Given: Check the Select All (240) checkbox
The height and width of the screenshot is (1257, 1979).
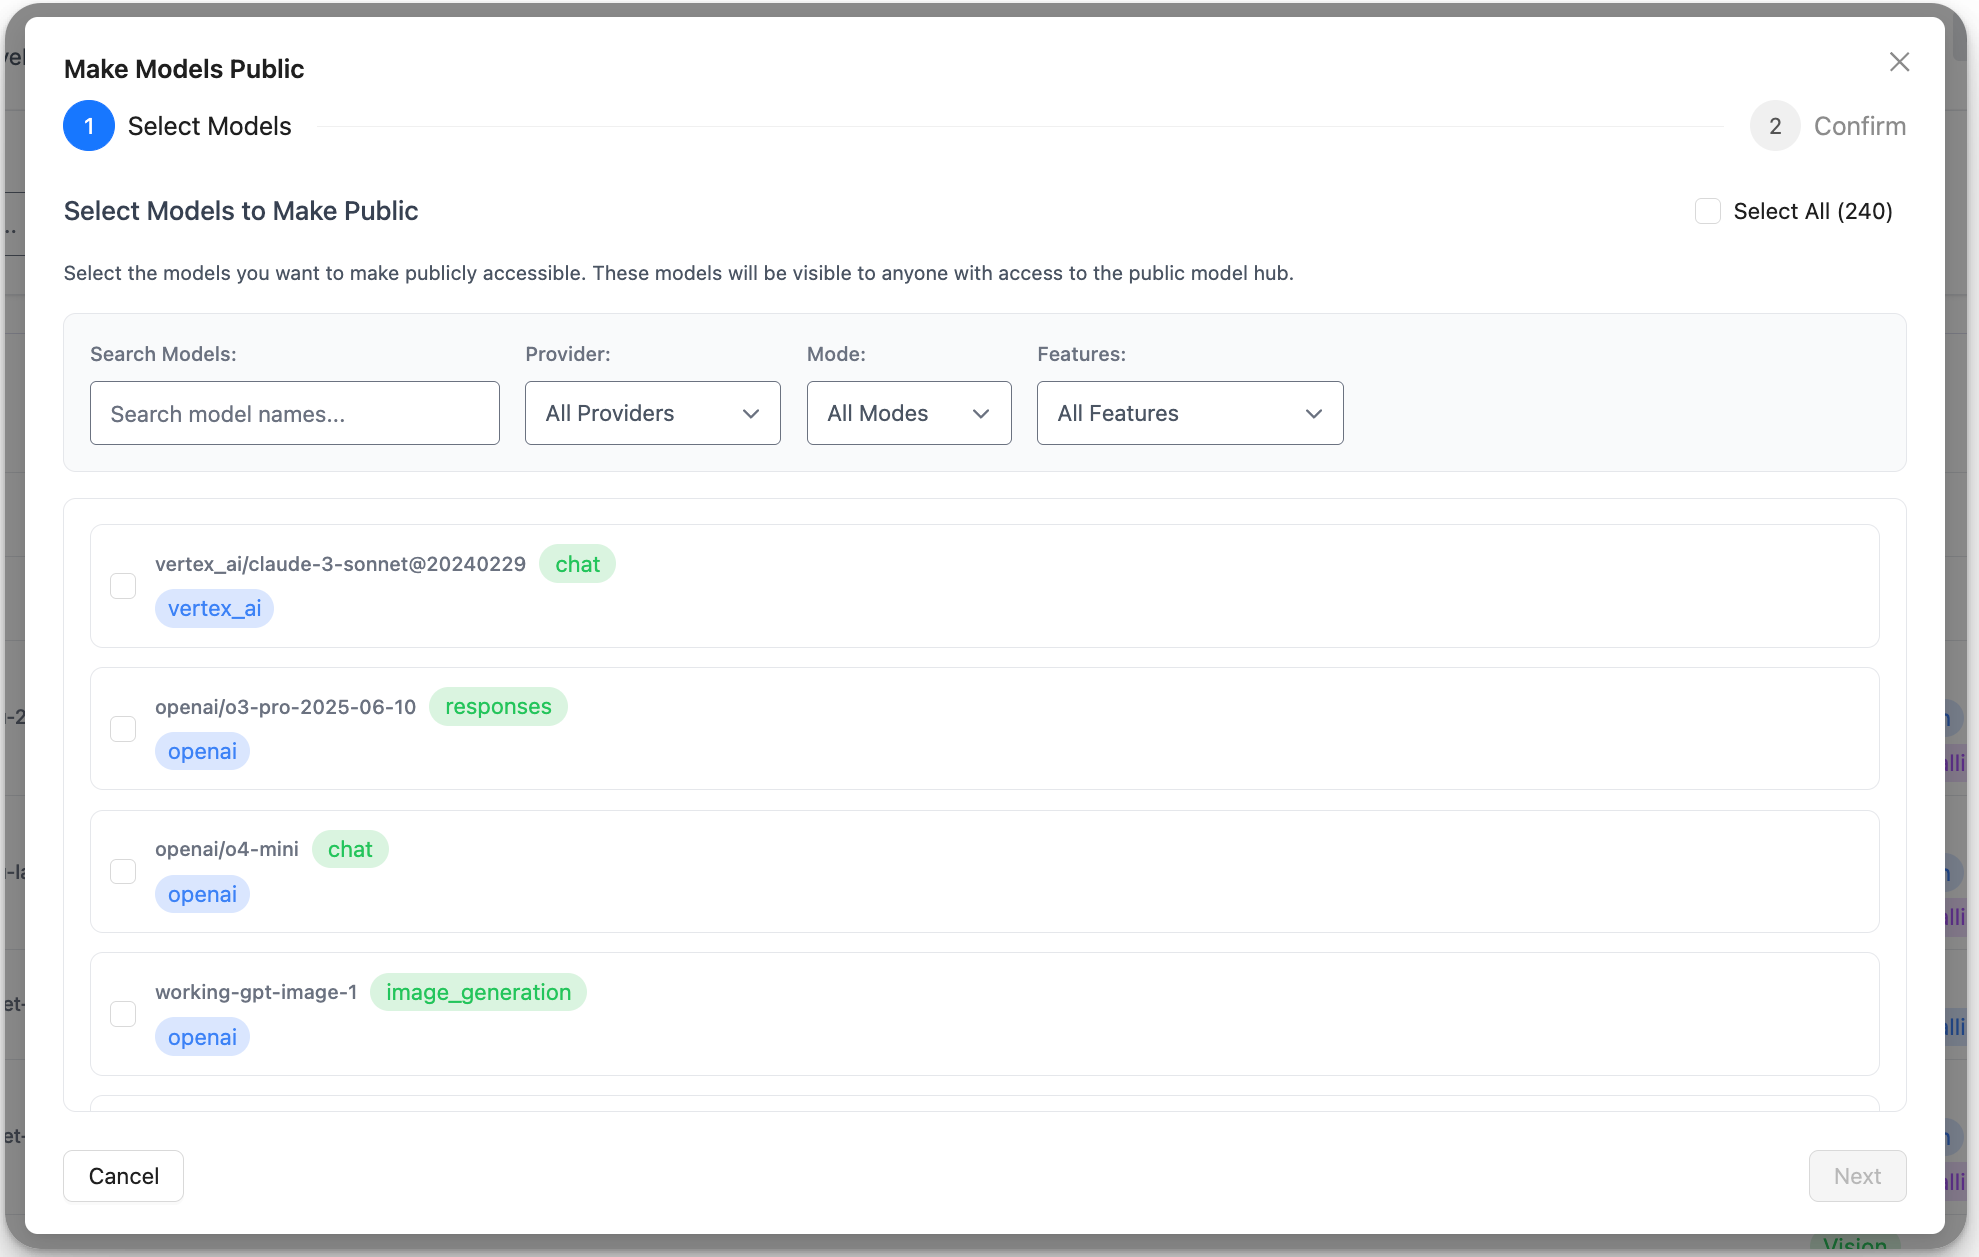Looking at the screenshot, I should 1708,211.
